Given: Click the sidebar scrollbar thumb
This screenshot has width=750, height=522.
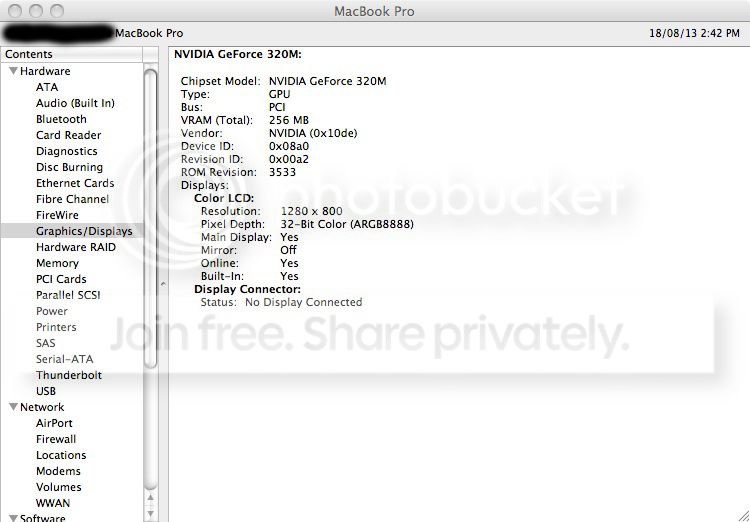Looking at the screenshot, I should coord(150,219).
